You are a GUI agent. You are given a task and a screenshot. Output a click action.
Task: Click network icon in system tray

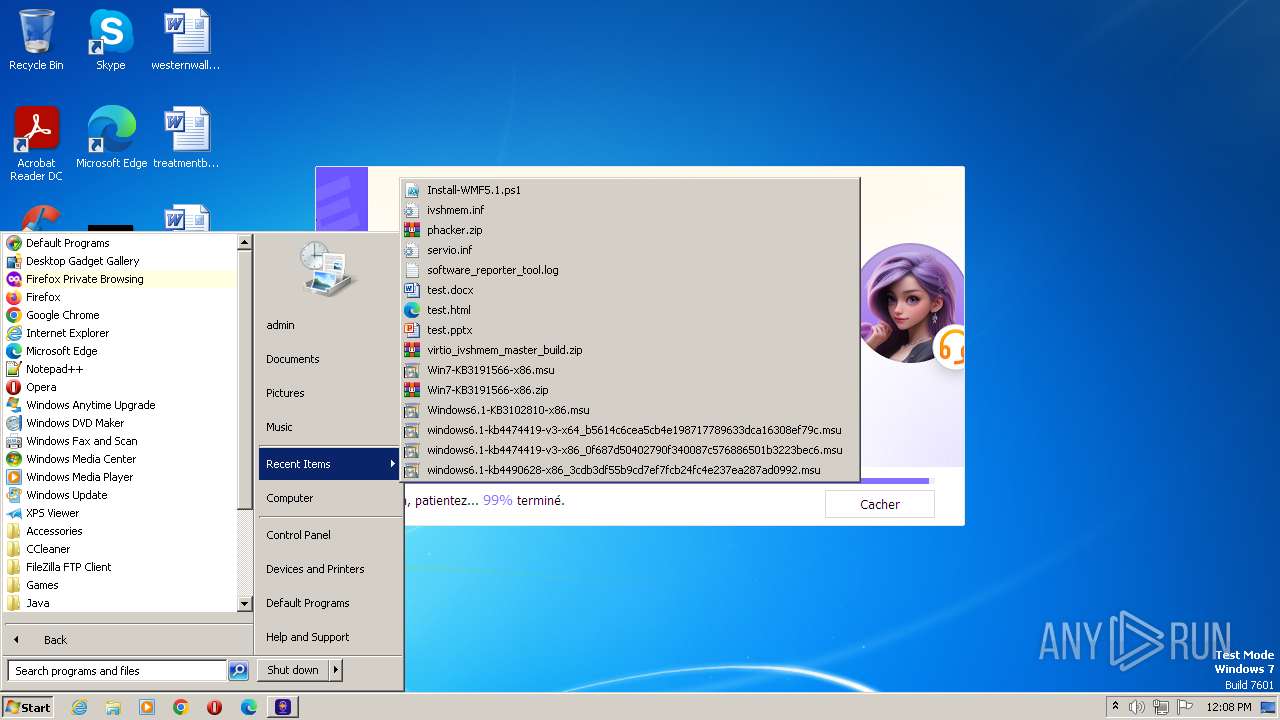click(1162, 707)
